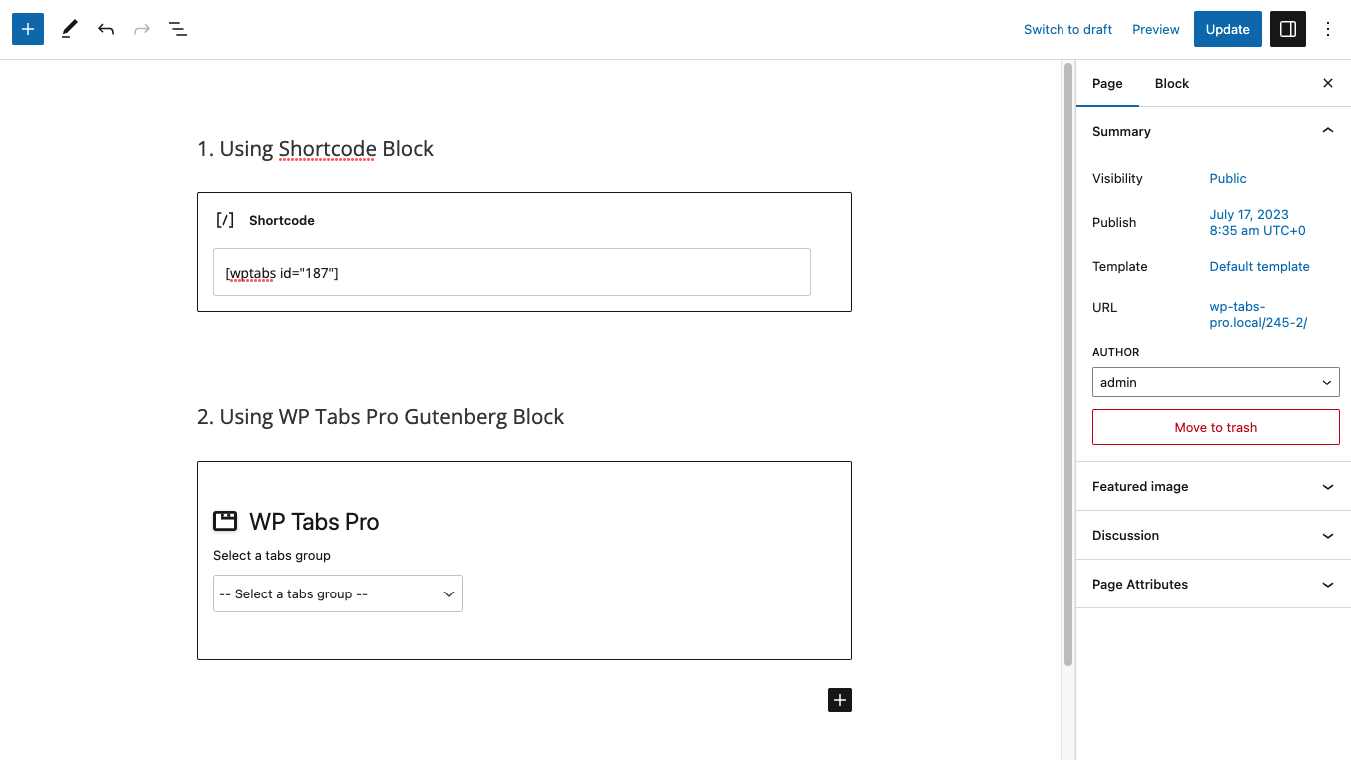Click the shortcode text input field
The width and height of the screenshot is (1351, 760).
tap(512, 272)
